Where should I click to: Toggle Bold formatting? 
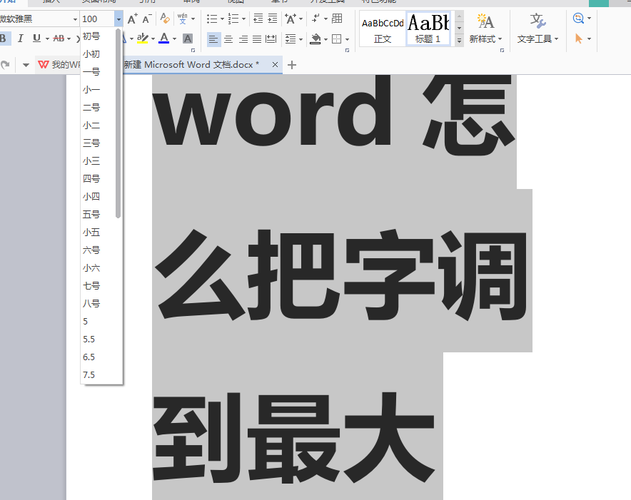(x=3, y=39)
